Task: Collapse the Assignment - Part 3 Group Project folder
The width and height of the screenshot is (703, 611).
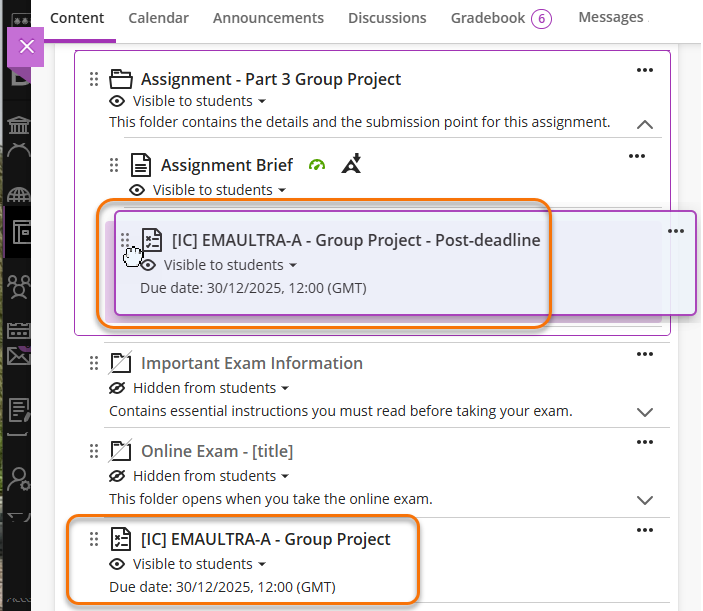Action: coord(645,125)
